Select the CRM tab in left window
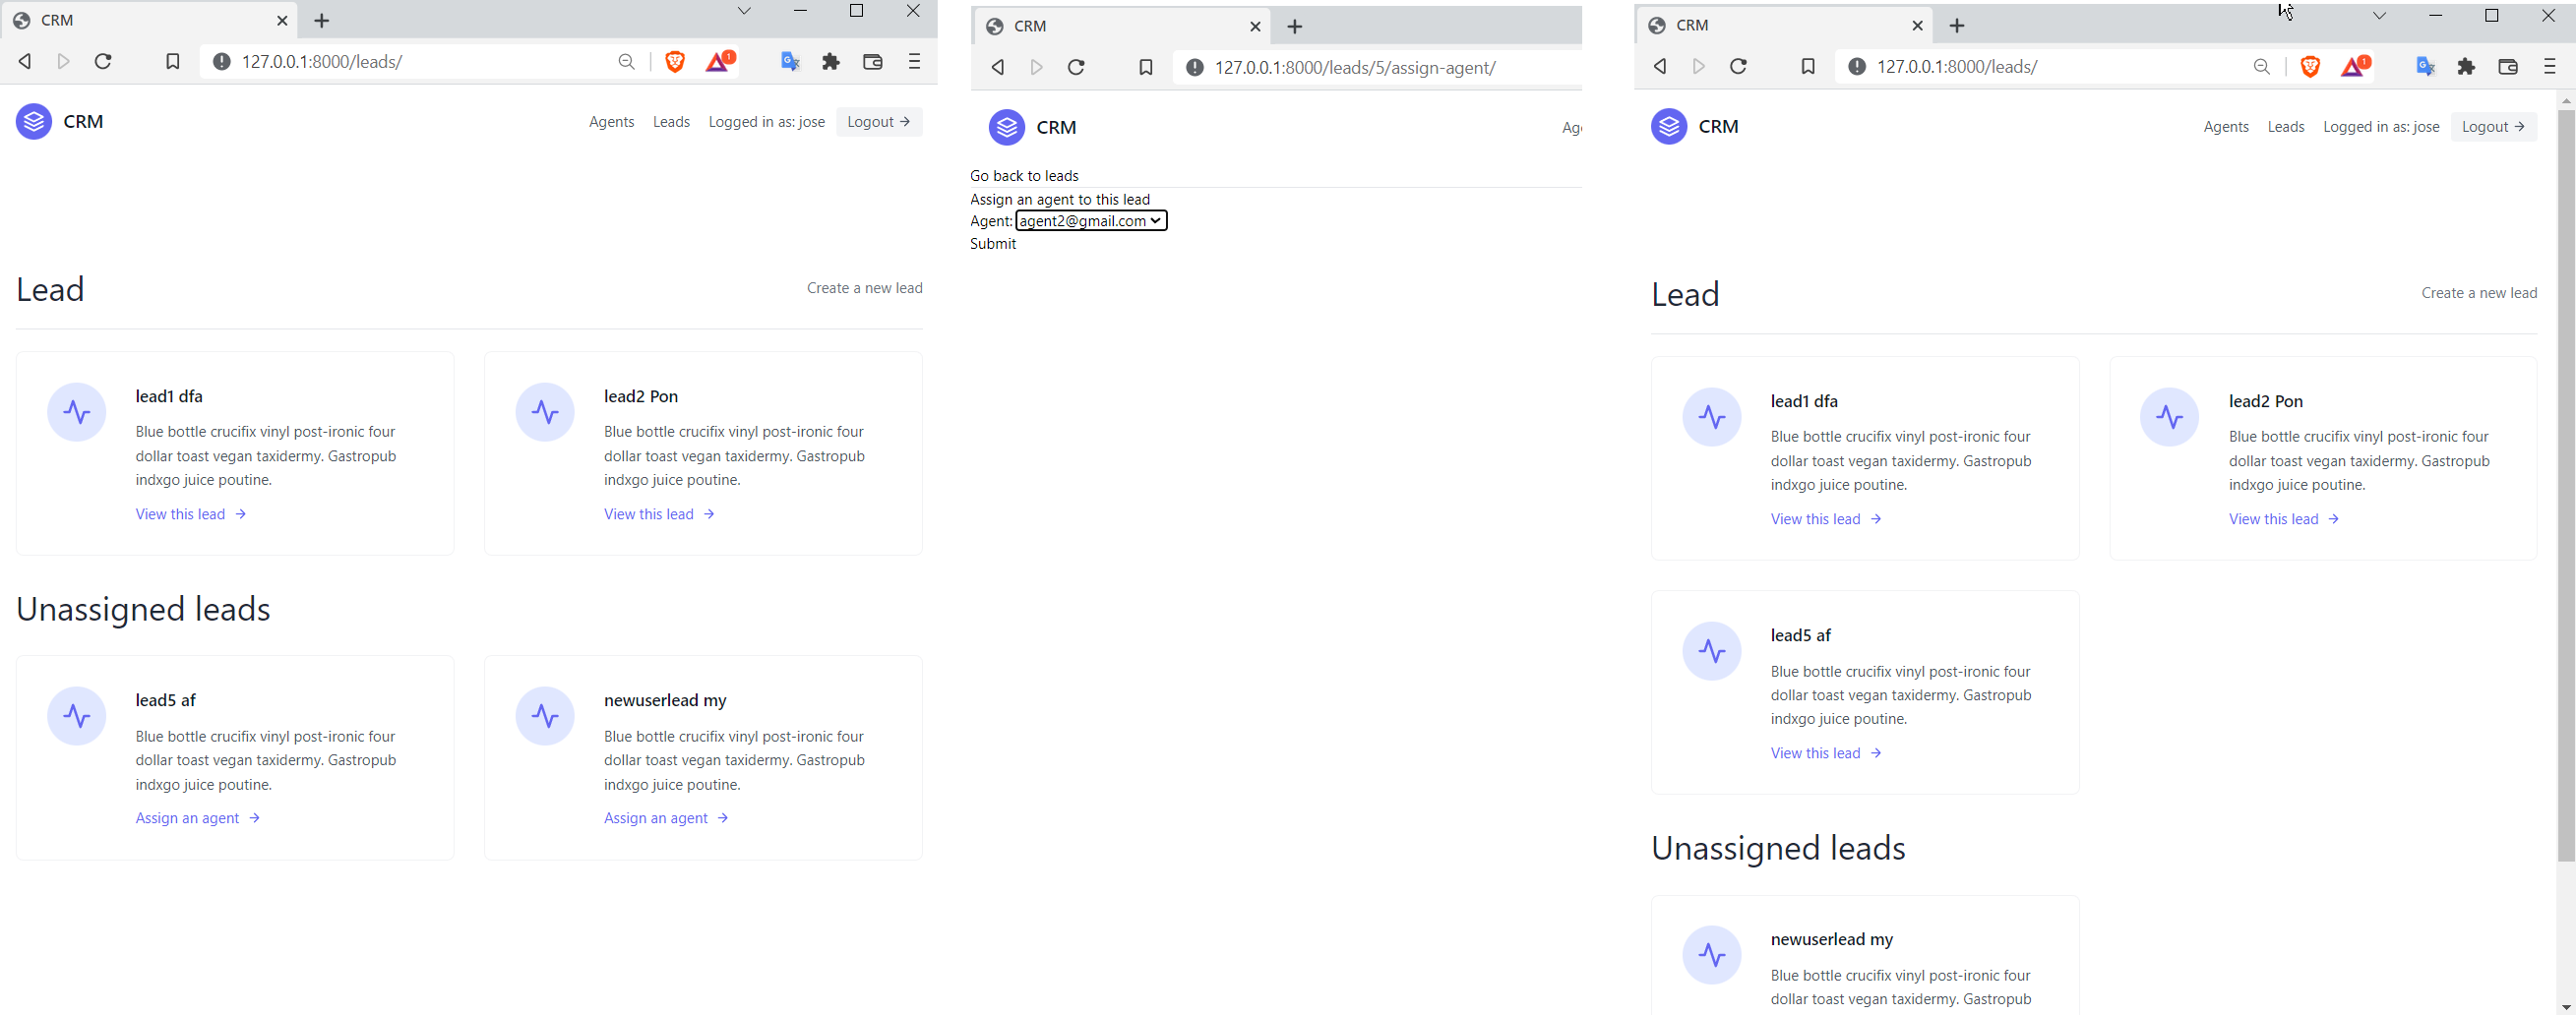The height and width of the screenshot is (1015, 2576). click(x=148, y=20)
